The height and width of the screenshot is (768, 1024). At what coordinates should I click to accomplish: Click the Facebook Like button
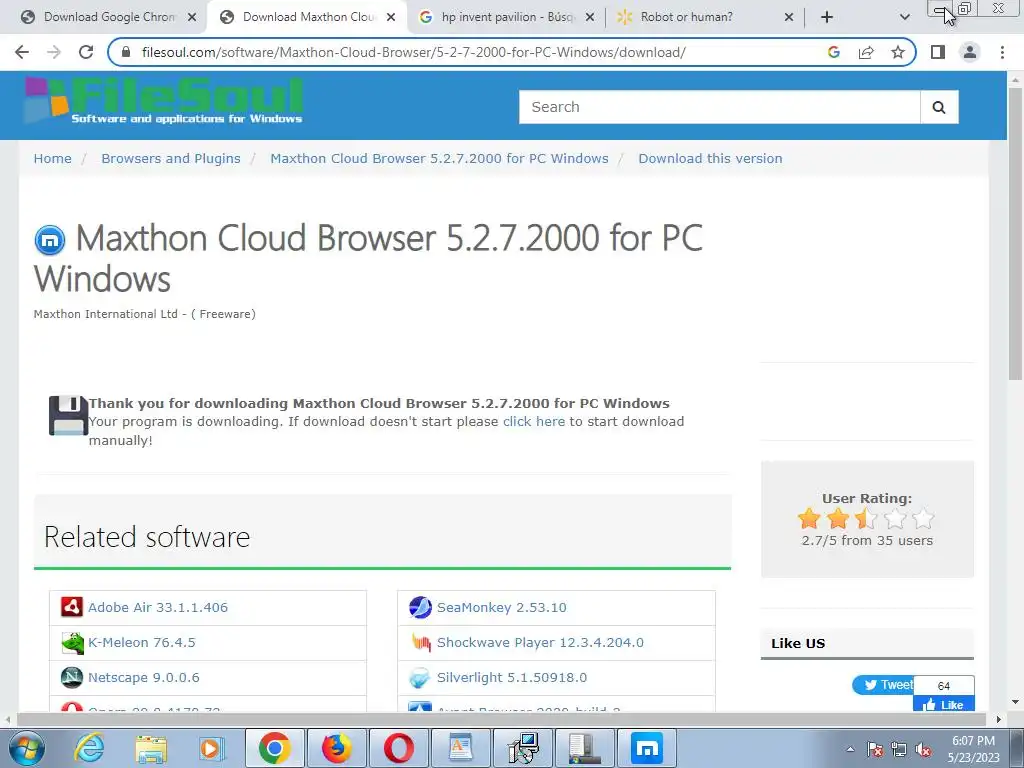pyautogui.click(x=944, y=705)
